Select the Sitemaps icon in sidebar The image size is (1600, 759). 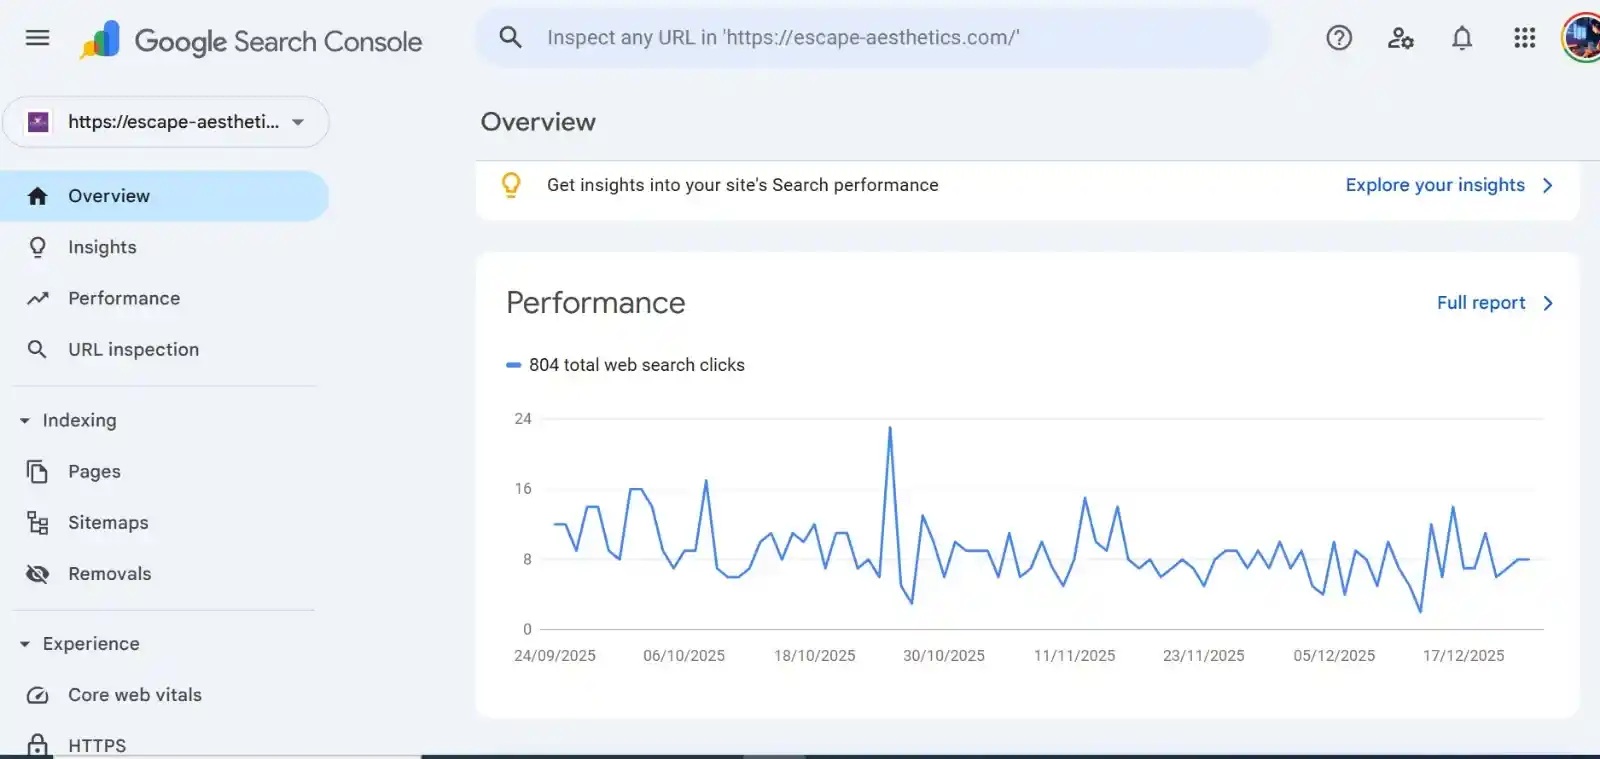click(37, 522)
